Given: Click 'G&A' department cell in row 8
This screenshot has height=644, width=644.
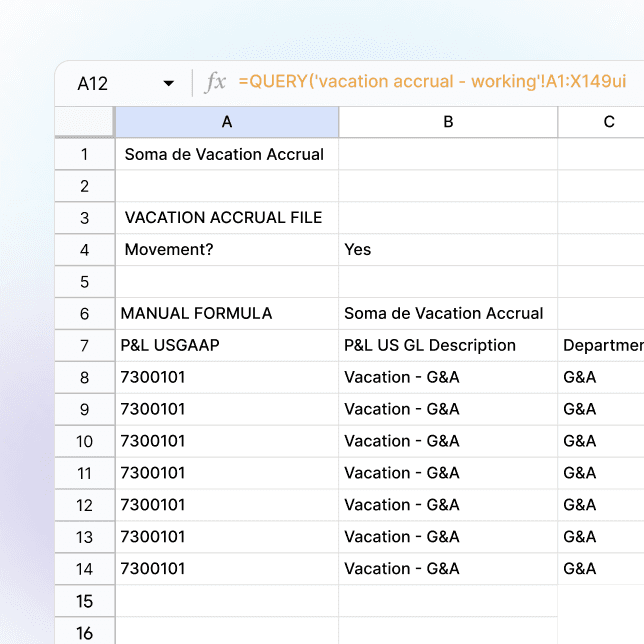Looking at the screenshot, I should click(x=601, y=377).
